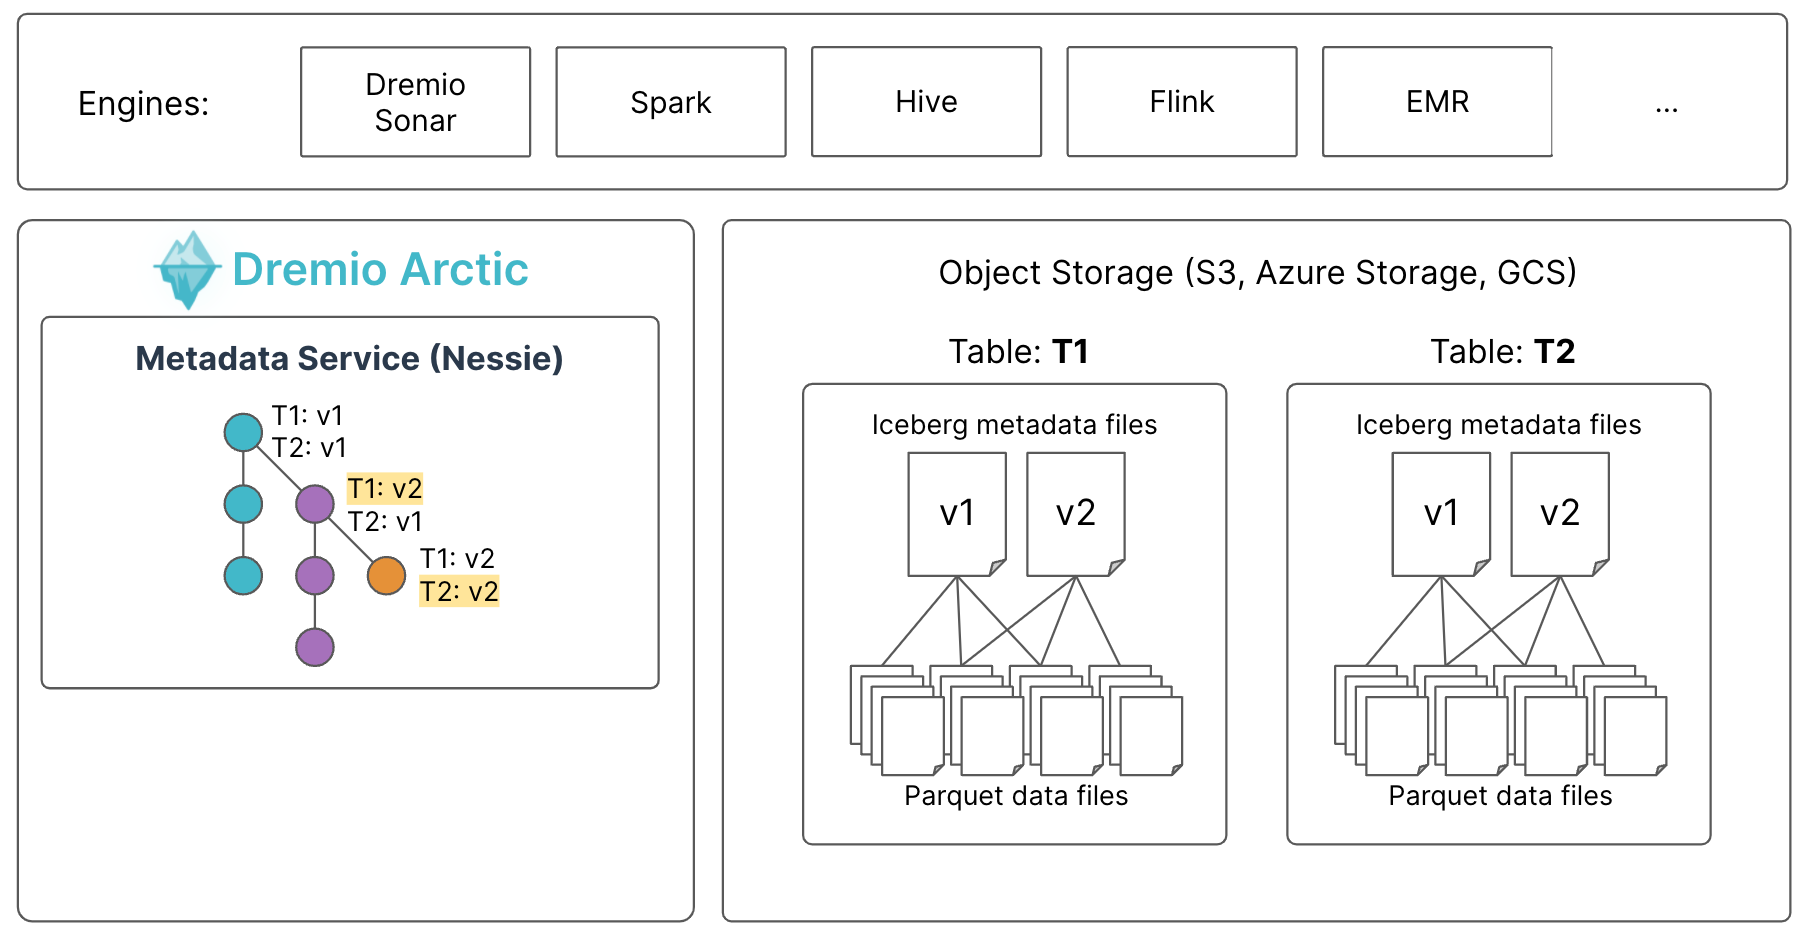
Task: Click the T2 v1 metadata file icon
Action: coord(1440,513)
